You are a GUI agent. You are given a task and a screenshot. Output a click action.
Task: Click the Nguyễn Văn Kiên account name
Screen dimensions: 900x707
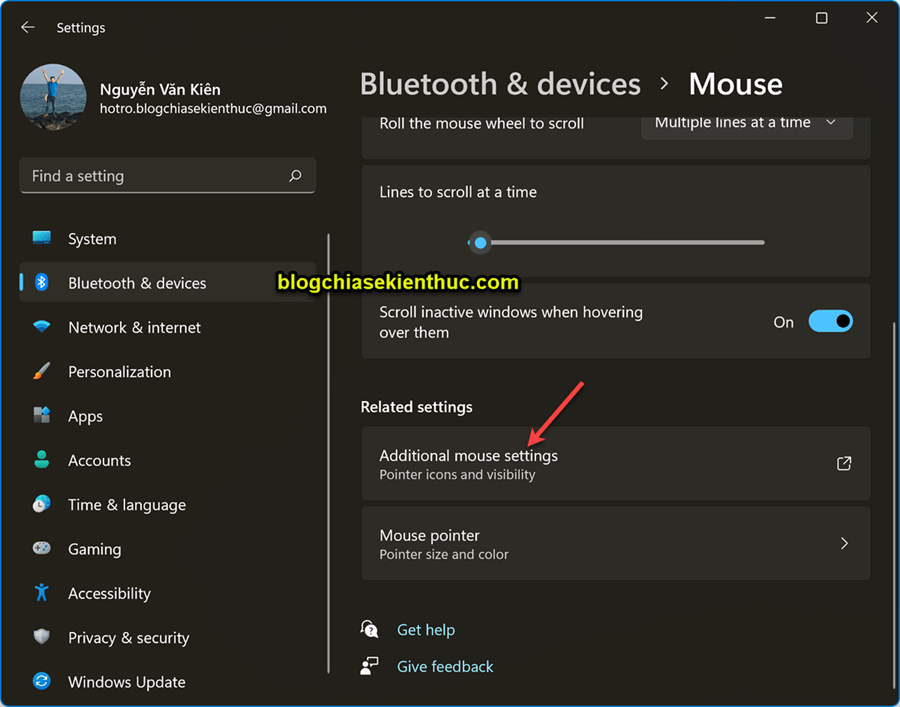click(x=160, y=89)
